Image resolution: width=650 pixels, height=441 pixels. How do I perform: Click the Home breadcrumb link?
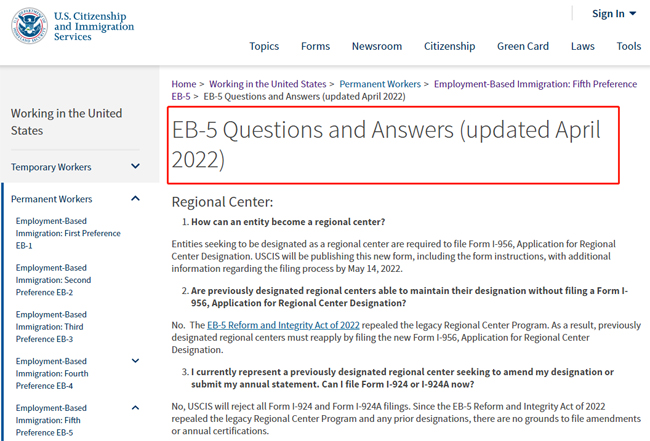coord(184,84)
